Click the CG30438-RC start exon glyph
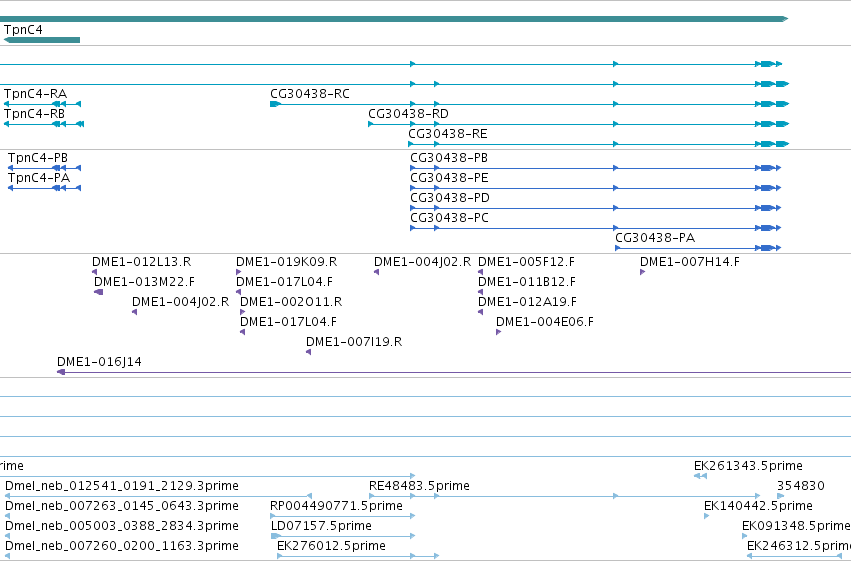851x561 pixels. coord(275,104)
